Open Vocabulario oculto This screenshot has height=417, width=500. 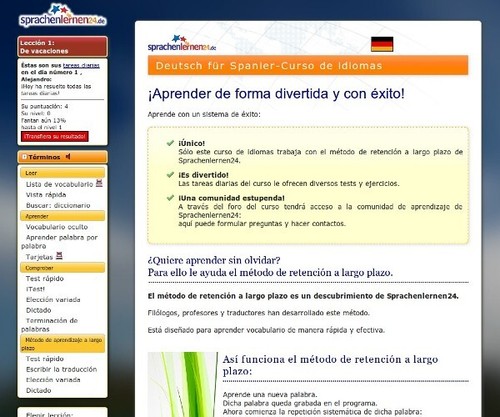point(57,227)
